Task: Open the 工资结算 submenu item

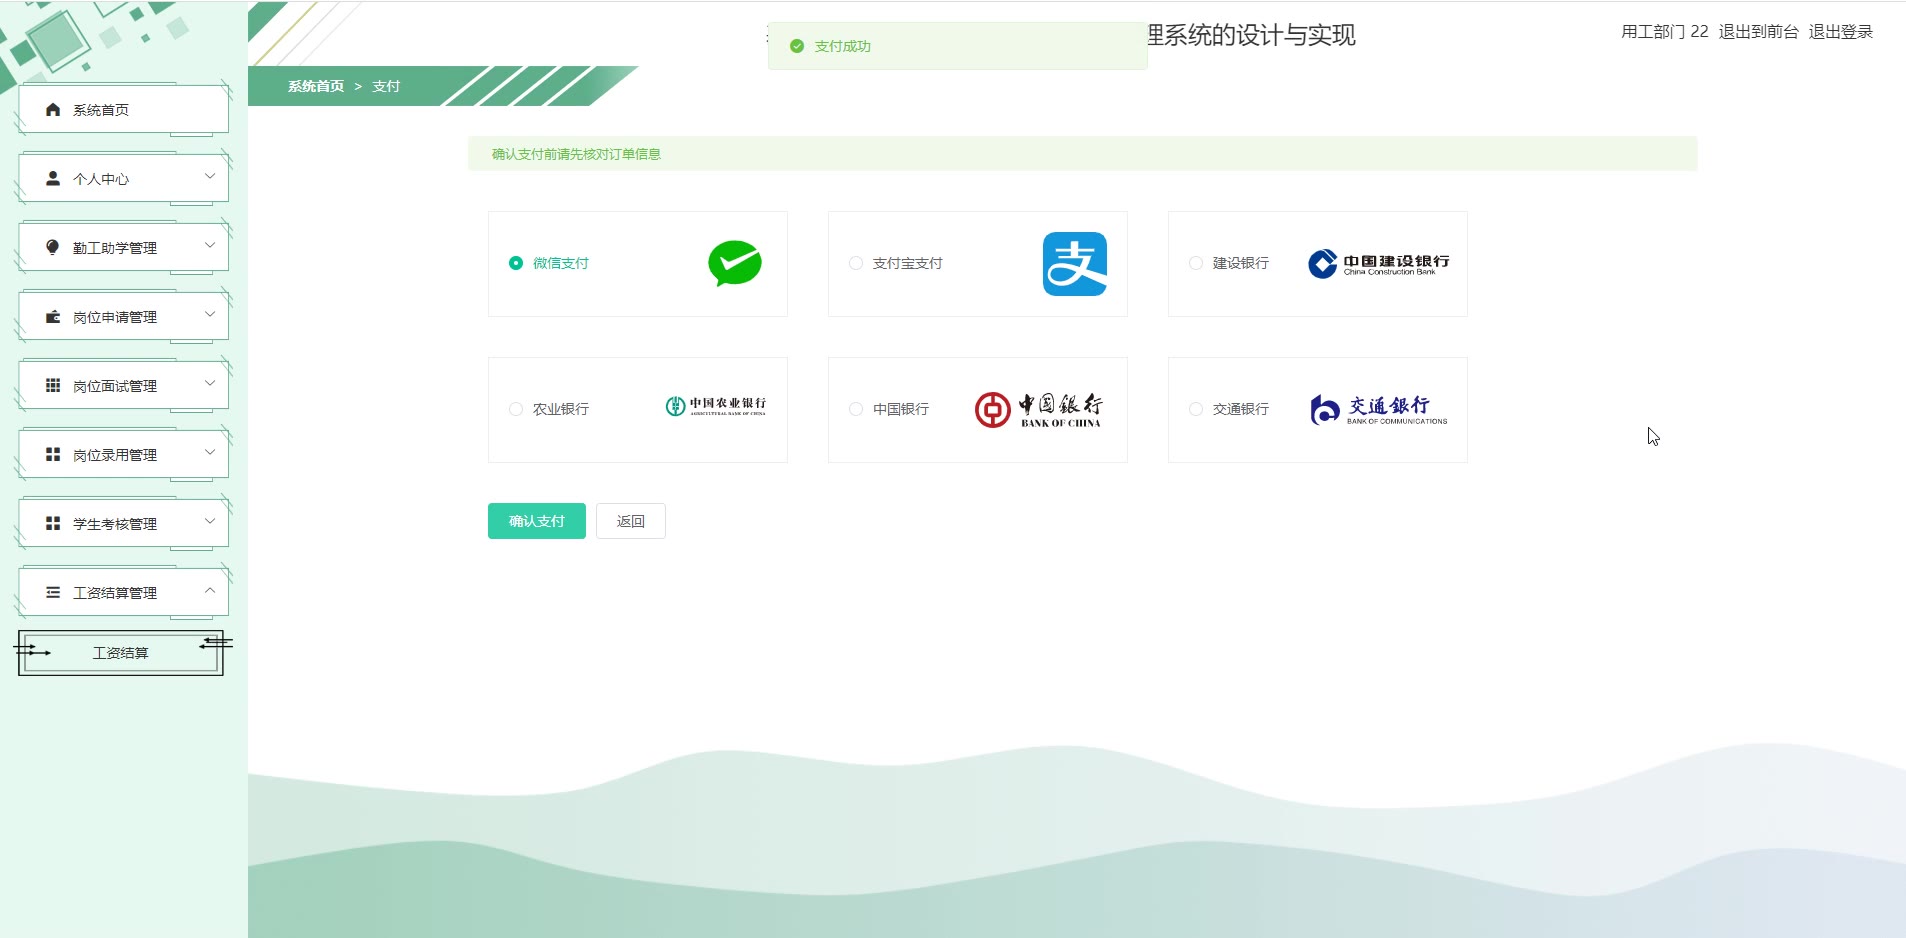Action: [x=121, y=653]
